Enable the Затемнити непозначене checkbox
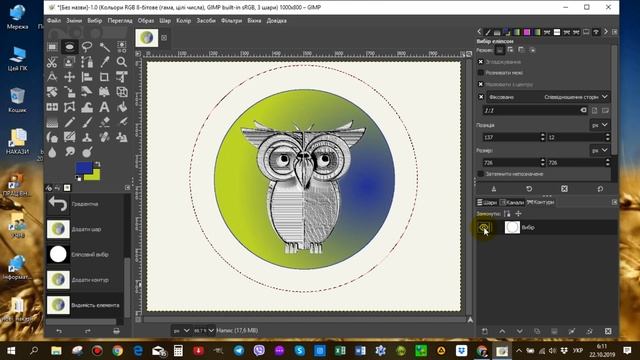Viewport: 640px width, 360px height. [x=480, y=174]
